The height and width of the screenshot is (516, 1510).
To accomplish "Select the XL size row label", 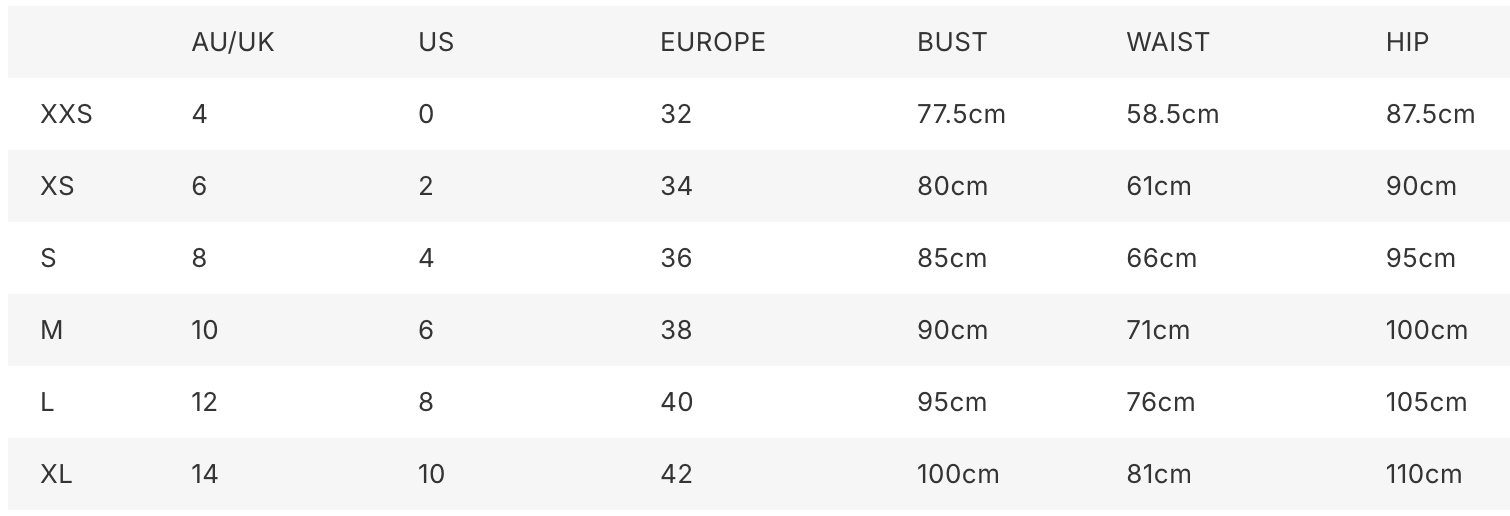I will pos(56,474).
